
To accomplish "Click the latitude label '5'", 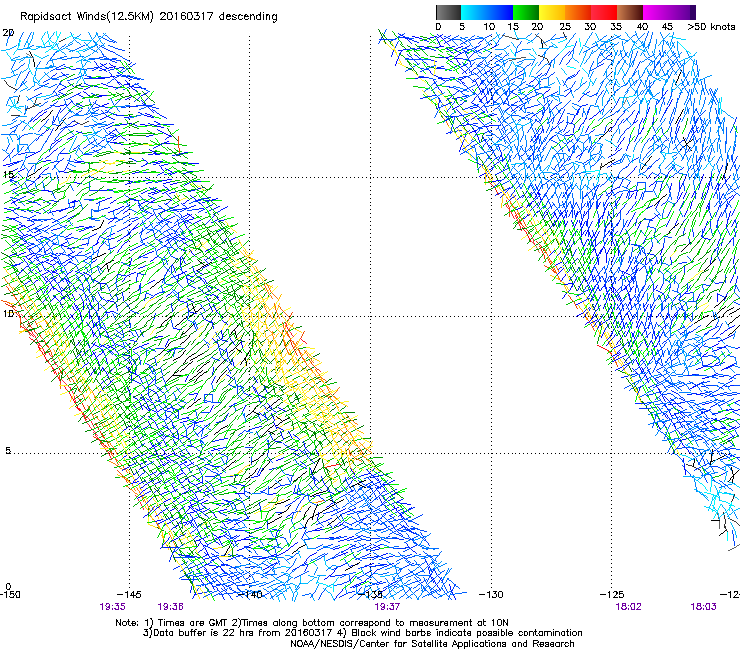I will [8, 451].
